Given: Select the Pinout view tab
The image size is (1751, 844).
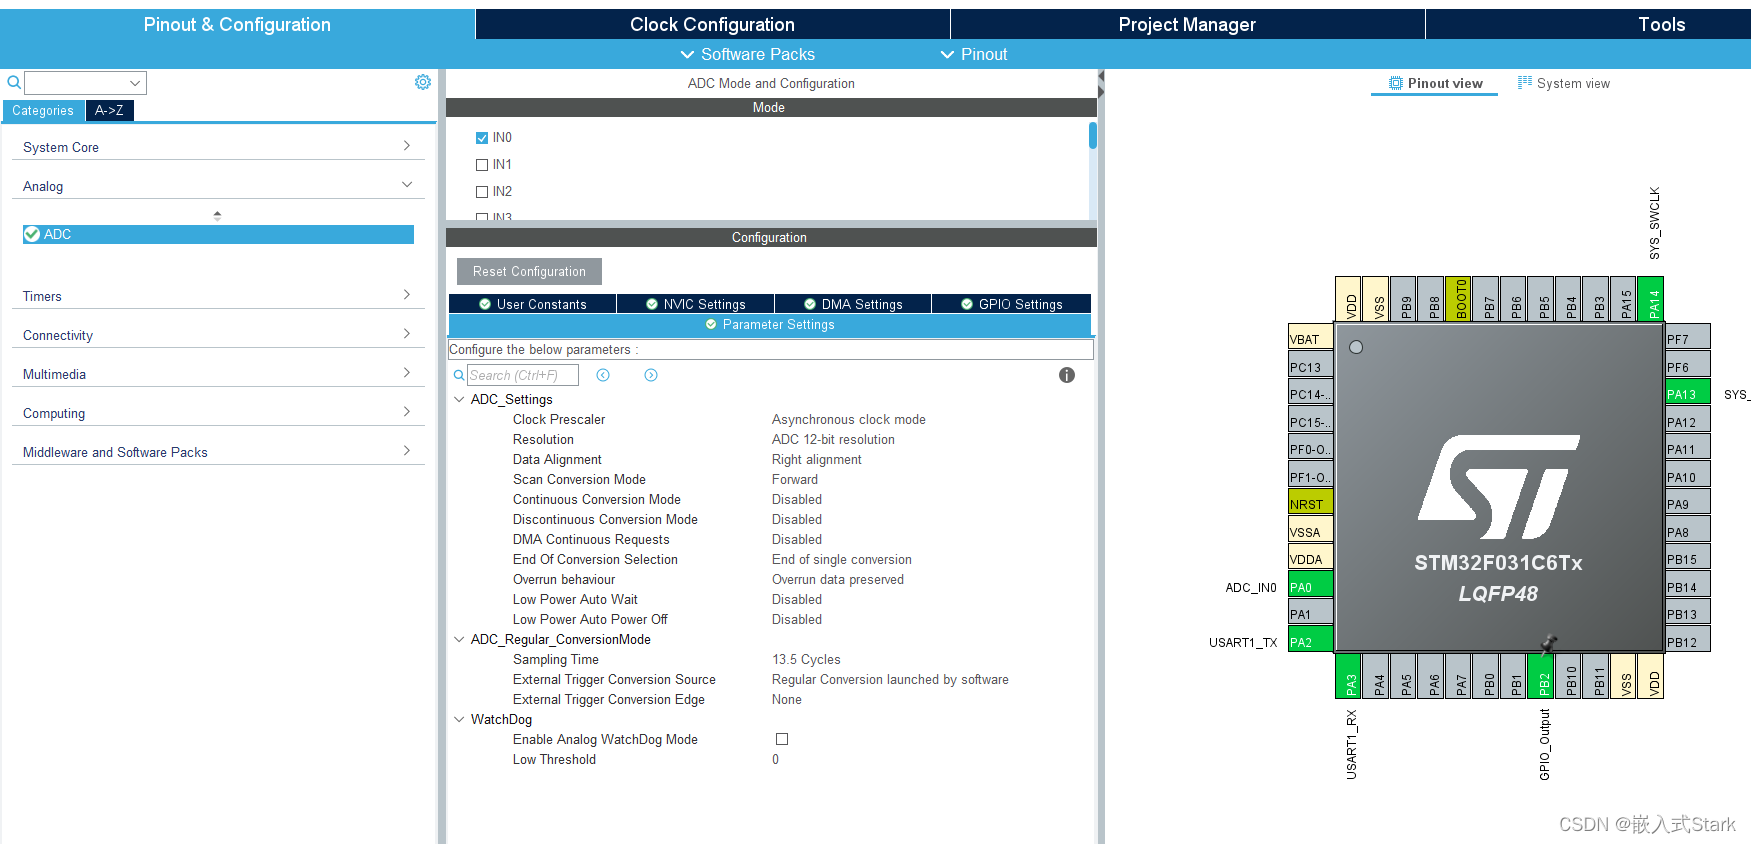Looking at the screenshot, I should click(1435, 83).
